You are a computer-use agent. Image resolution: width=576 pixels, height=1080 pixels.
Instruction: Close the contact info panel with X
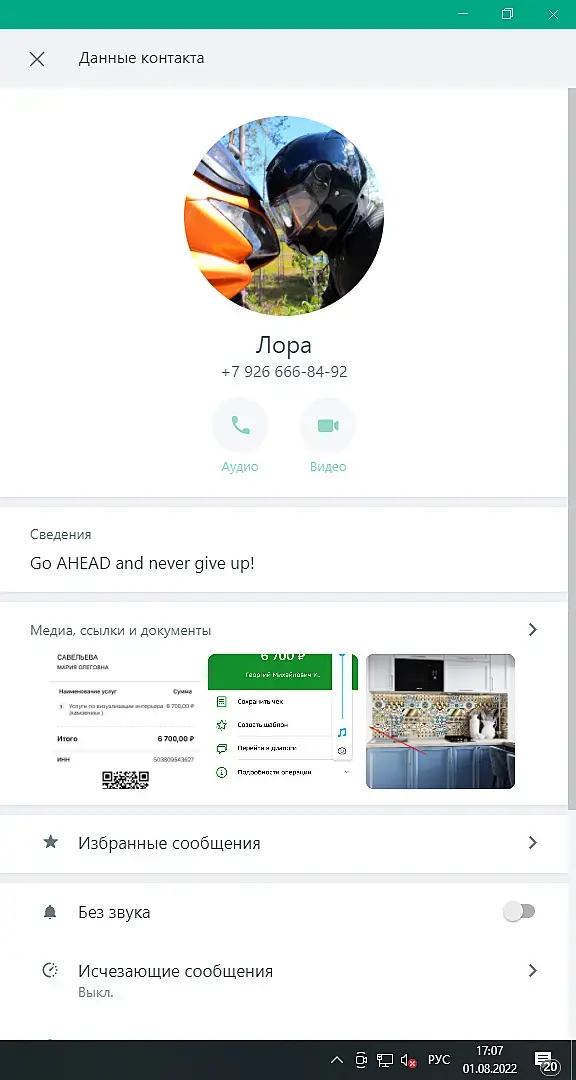[37, 59]
